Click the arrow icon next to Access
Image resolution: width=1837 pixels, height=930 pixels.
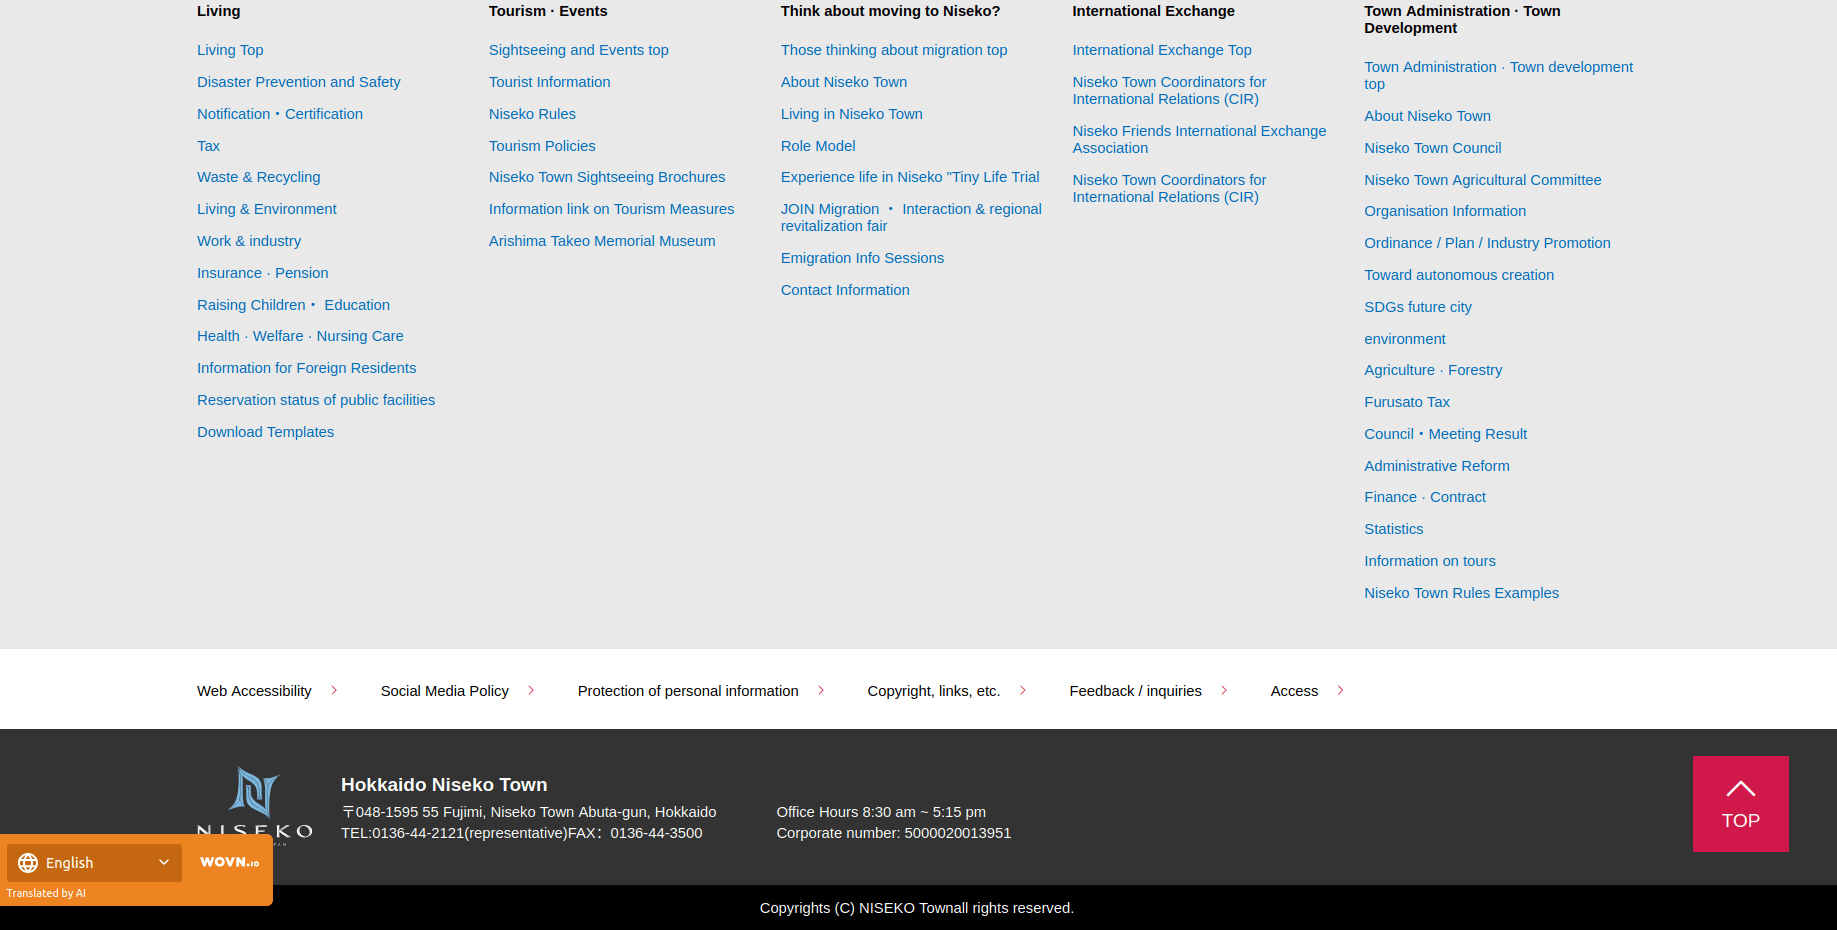tap(1341, 691)
